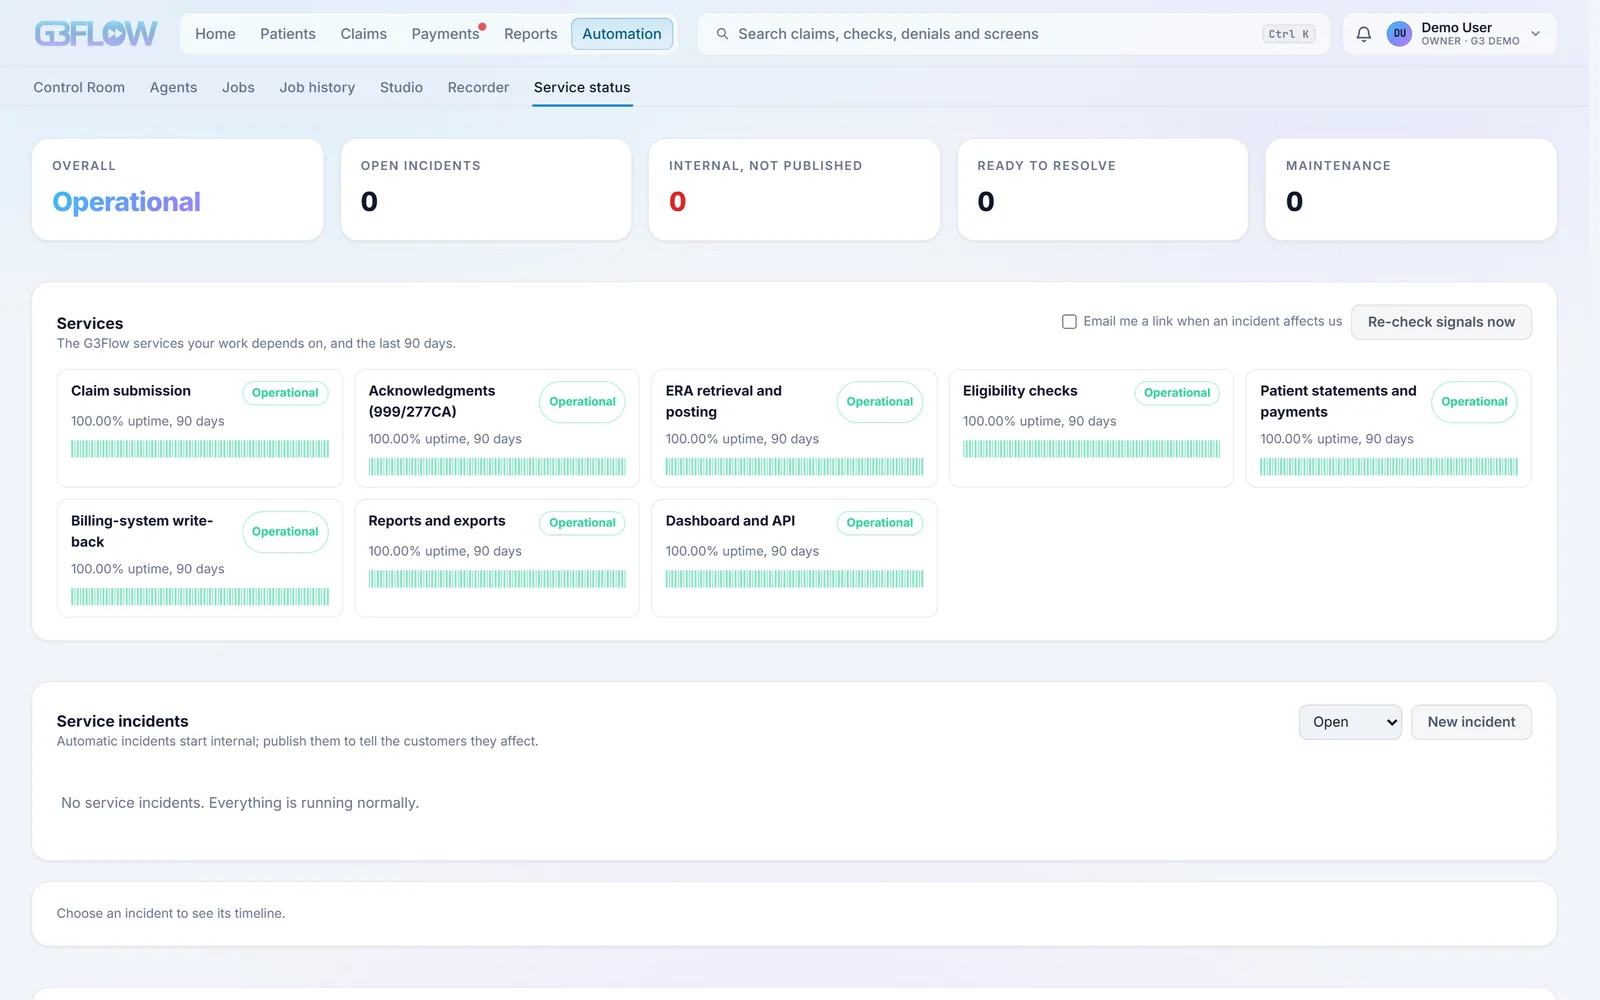The image size is (1600, 1000).
Task: Click the G3Flow logo
Action: coord(96,34)
